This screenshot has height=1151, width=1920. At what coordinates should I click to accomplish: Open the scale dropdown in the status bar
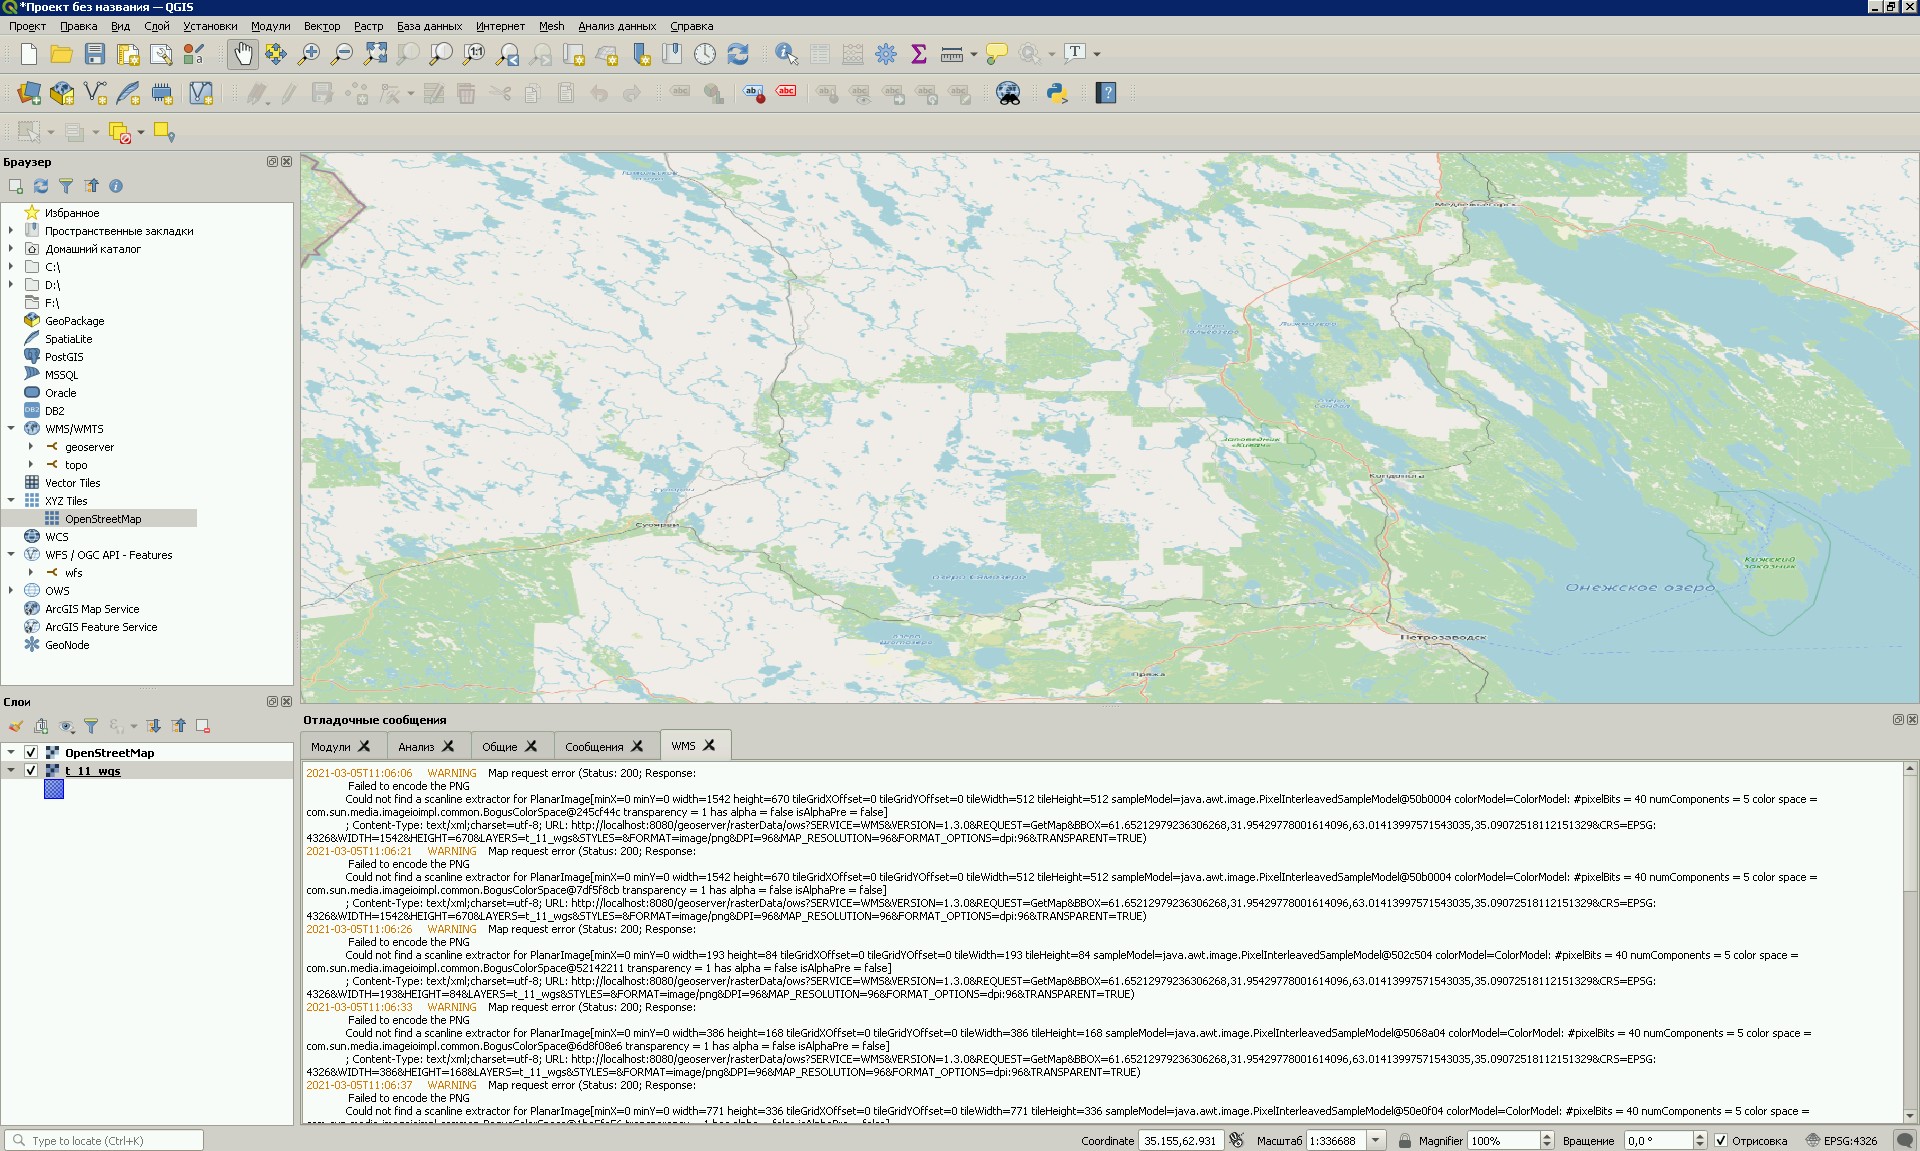click(1375, 1140)
